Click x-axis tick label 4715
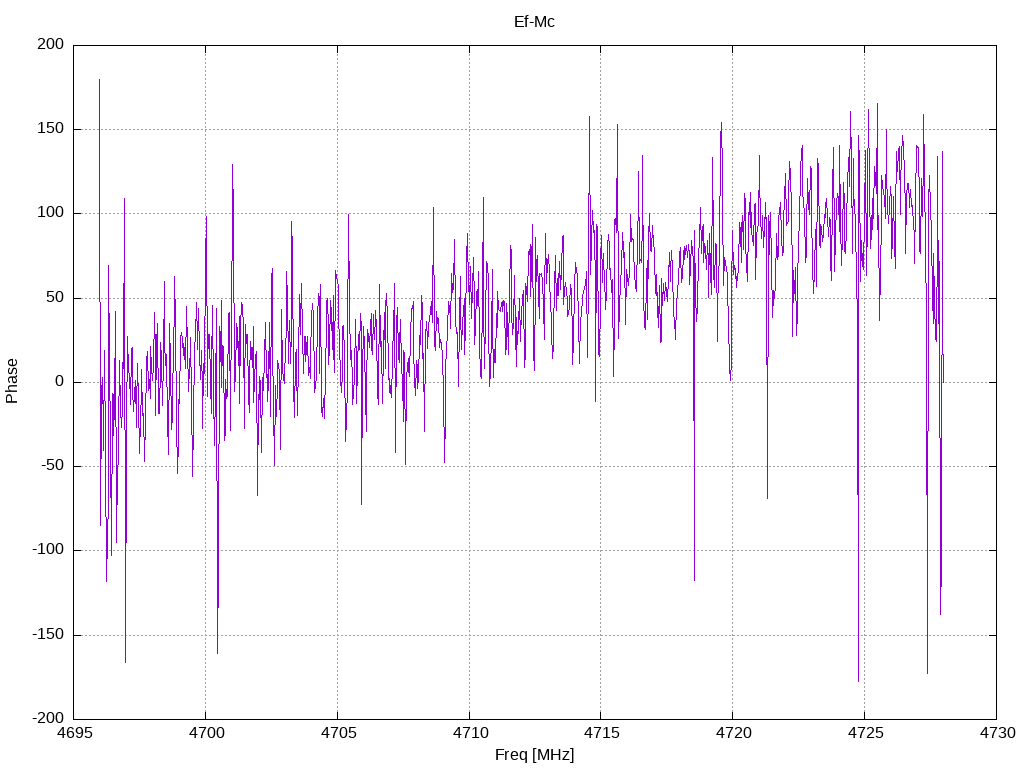The width and height of the screenshot is (1024, 768). point(601,733)
